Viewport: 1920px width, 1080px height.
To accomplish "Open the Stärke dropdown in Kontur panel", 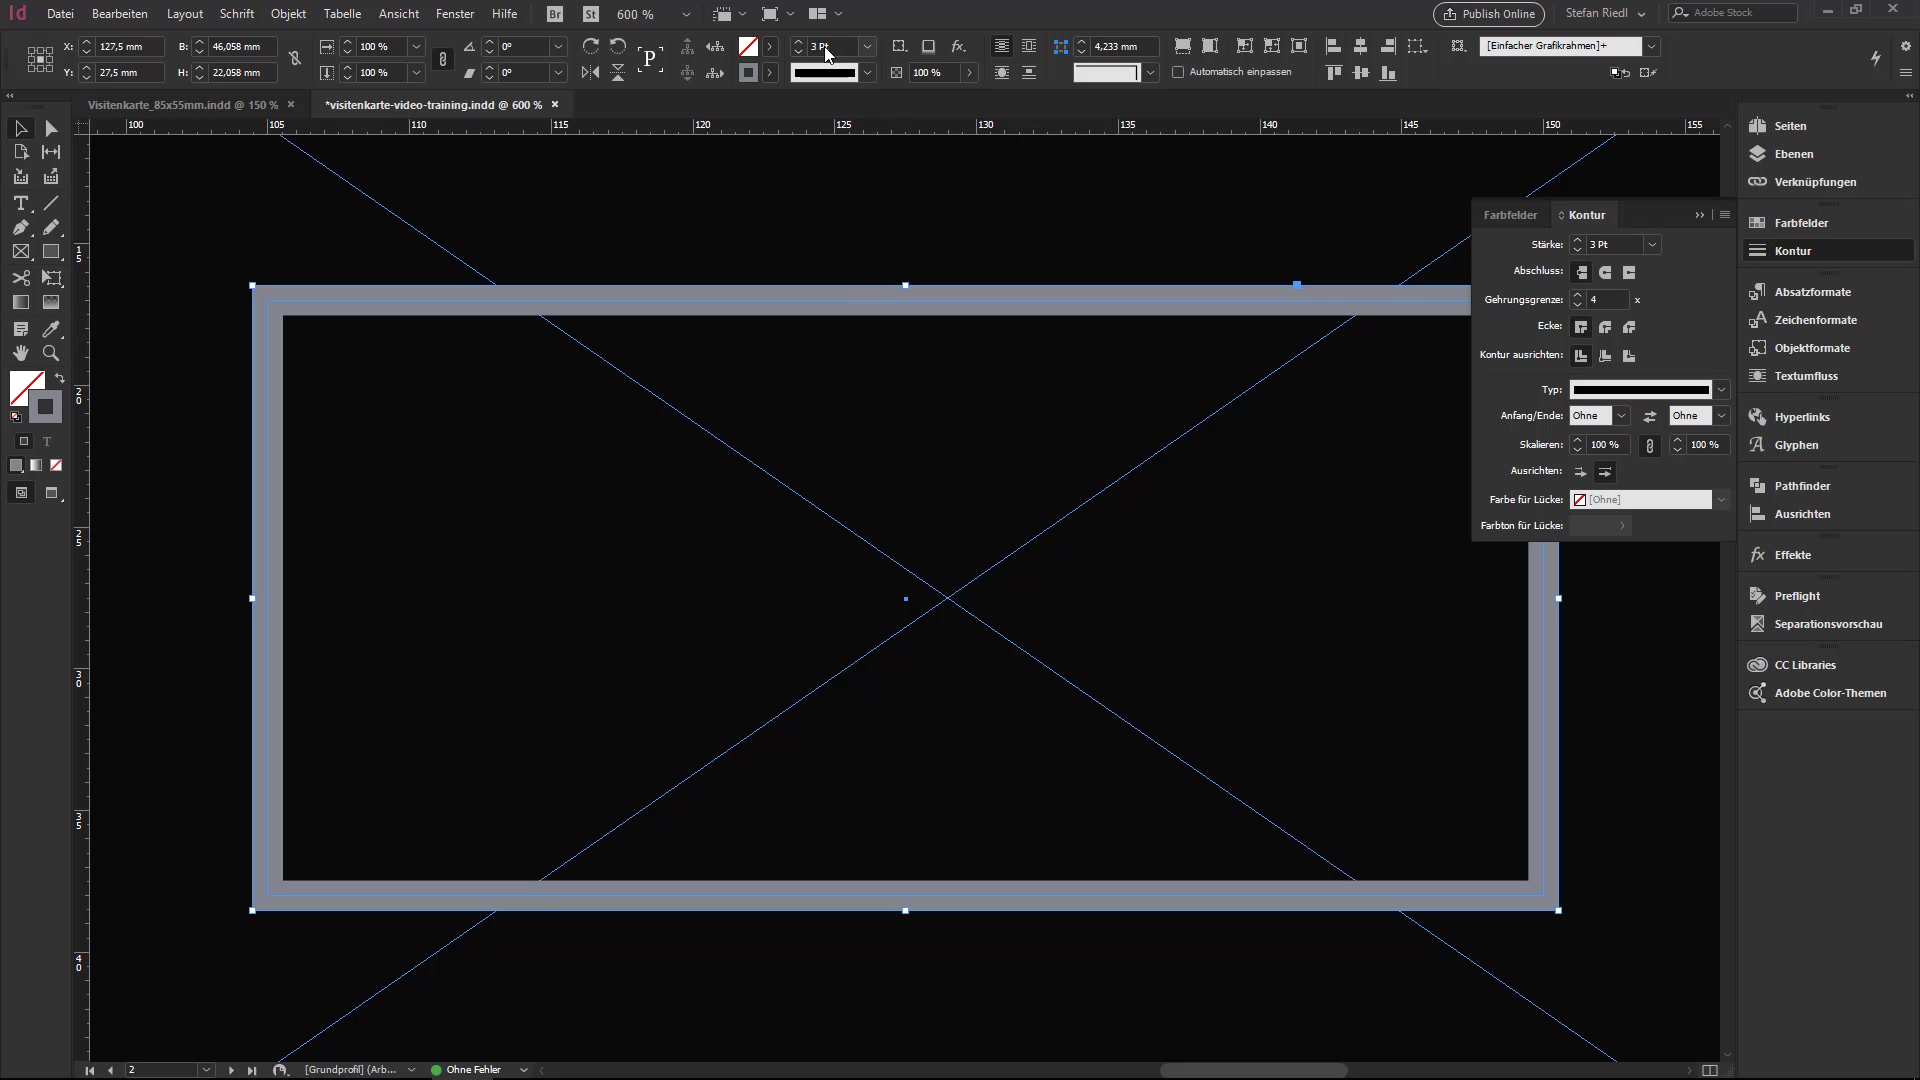I will pyautogui.click(x=1652, y=244).
